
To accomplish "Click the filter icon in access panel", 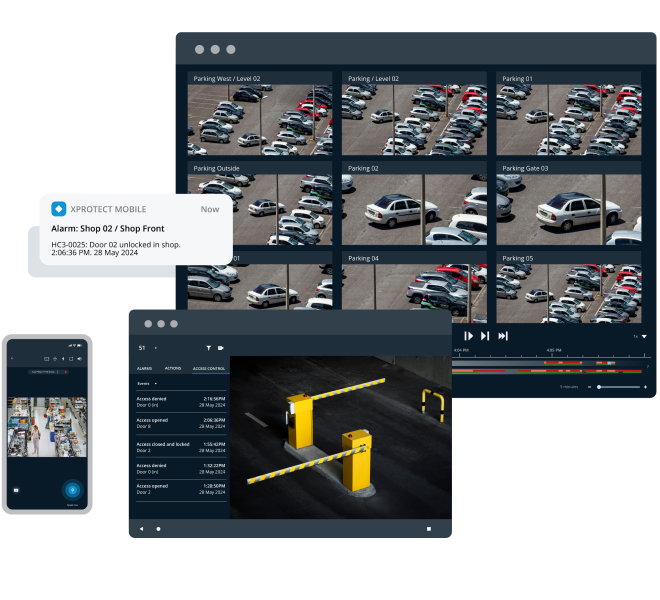I will click(x=209, y=348).
